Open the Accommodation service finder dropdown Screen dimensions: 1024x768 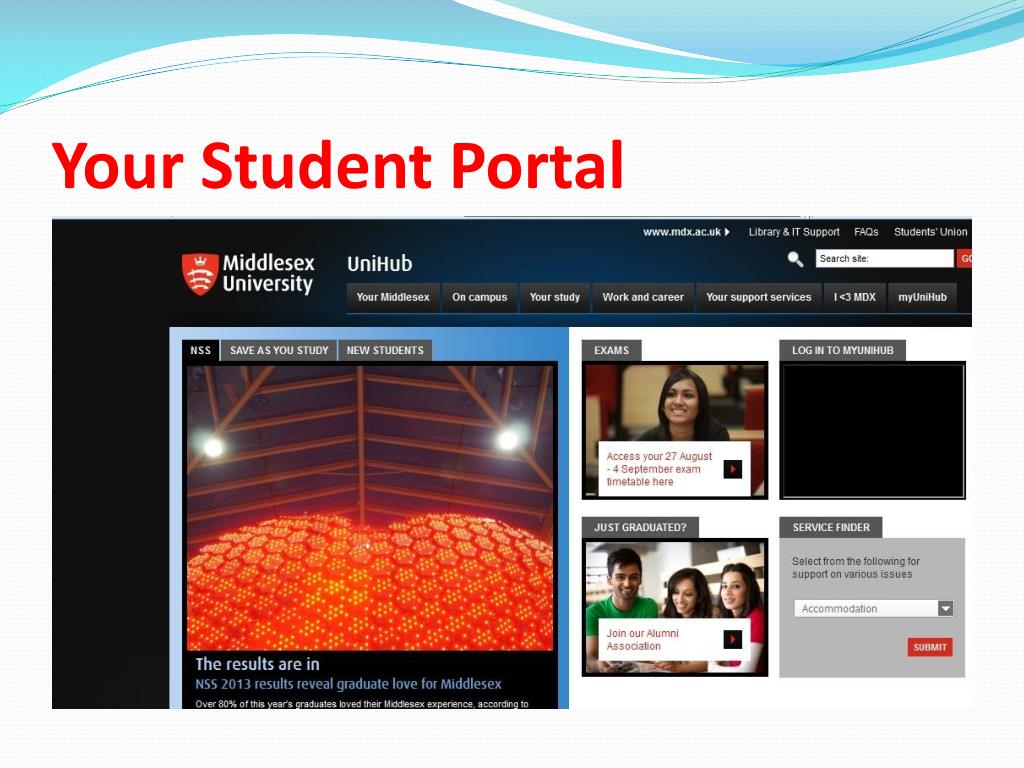point(874,609)
